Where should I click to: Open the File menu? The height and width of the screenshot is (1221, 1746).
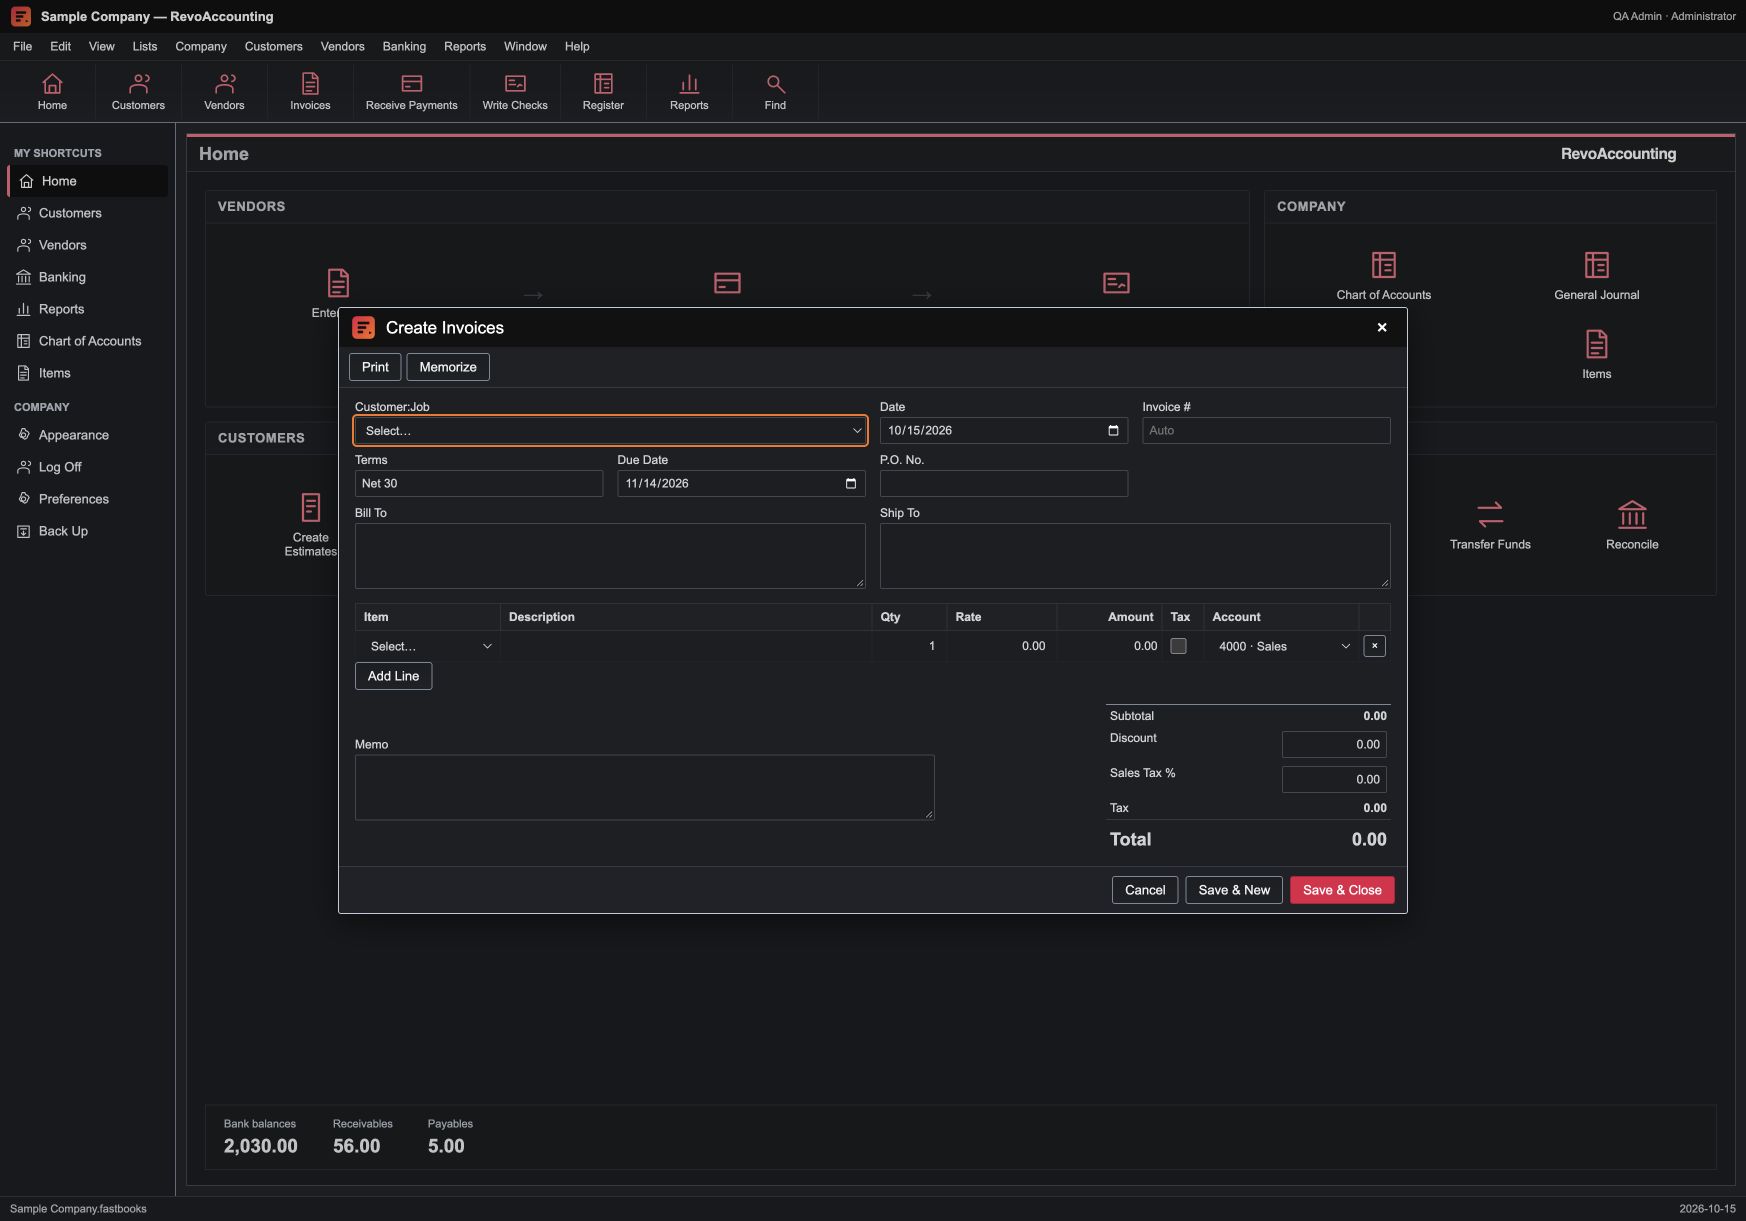pyautogui.click(x=22, y=46)
